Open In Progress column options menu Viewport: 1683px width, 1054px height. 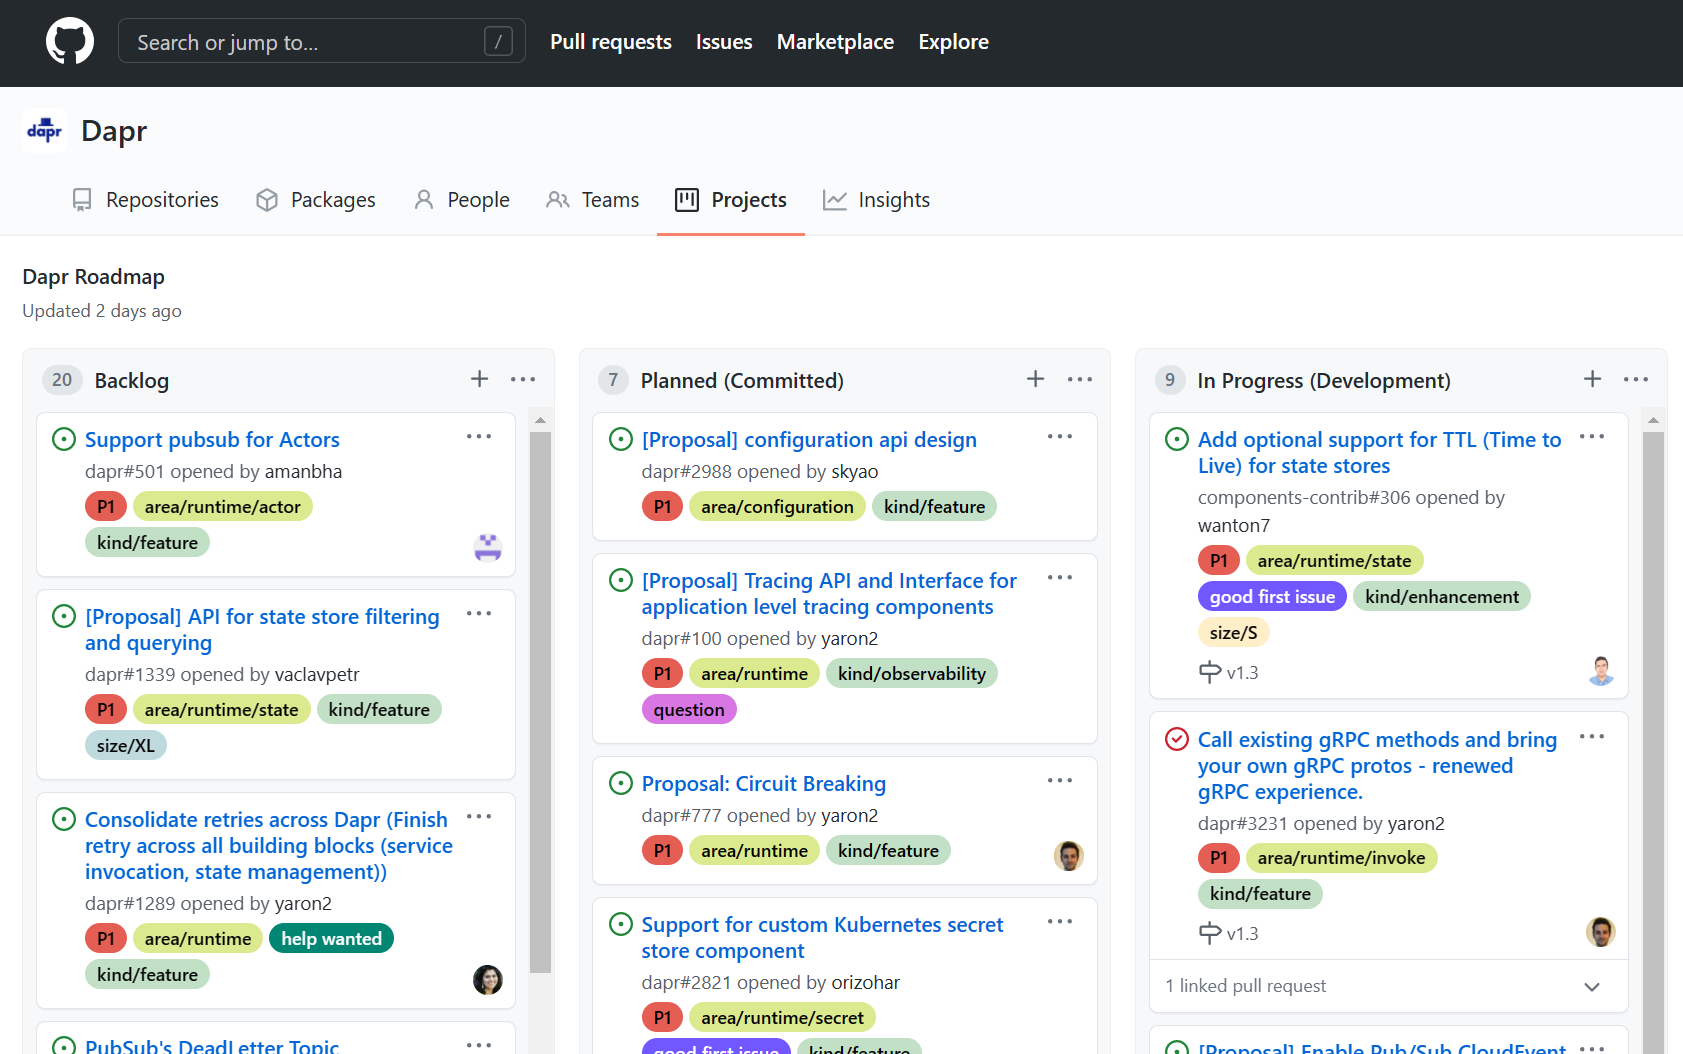[x=1636, y=379]
